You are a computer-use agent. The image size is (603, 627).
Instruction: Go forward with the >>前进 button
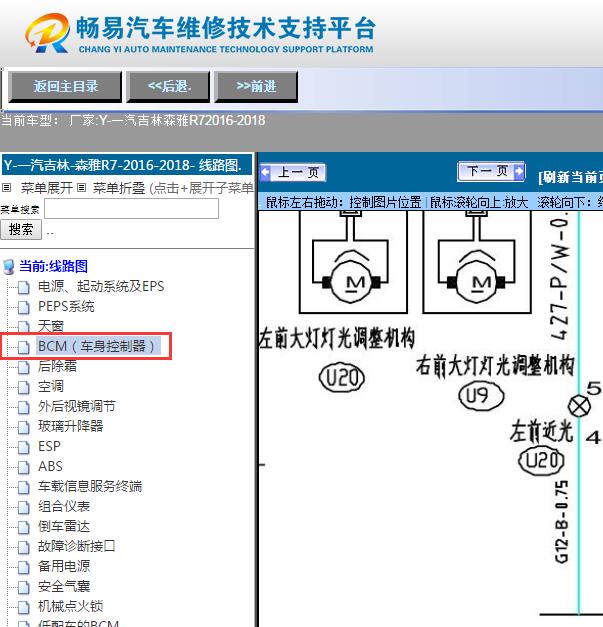click(256, 86)
